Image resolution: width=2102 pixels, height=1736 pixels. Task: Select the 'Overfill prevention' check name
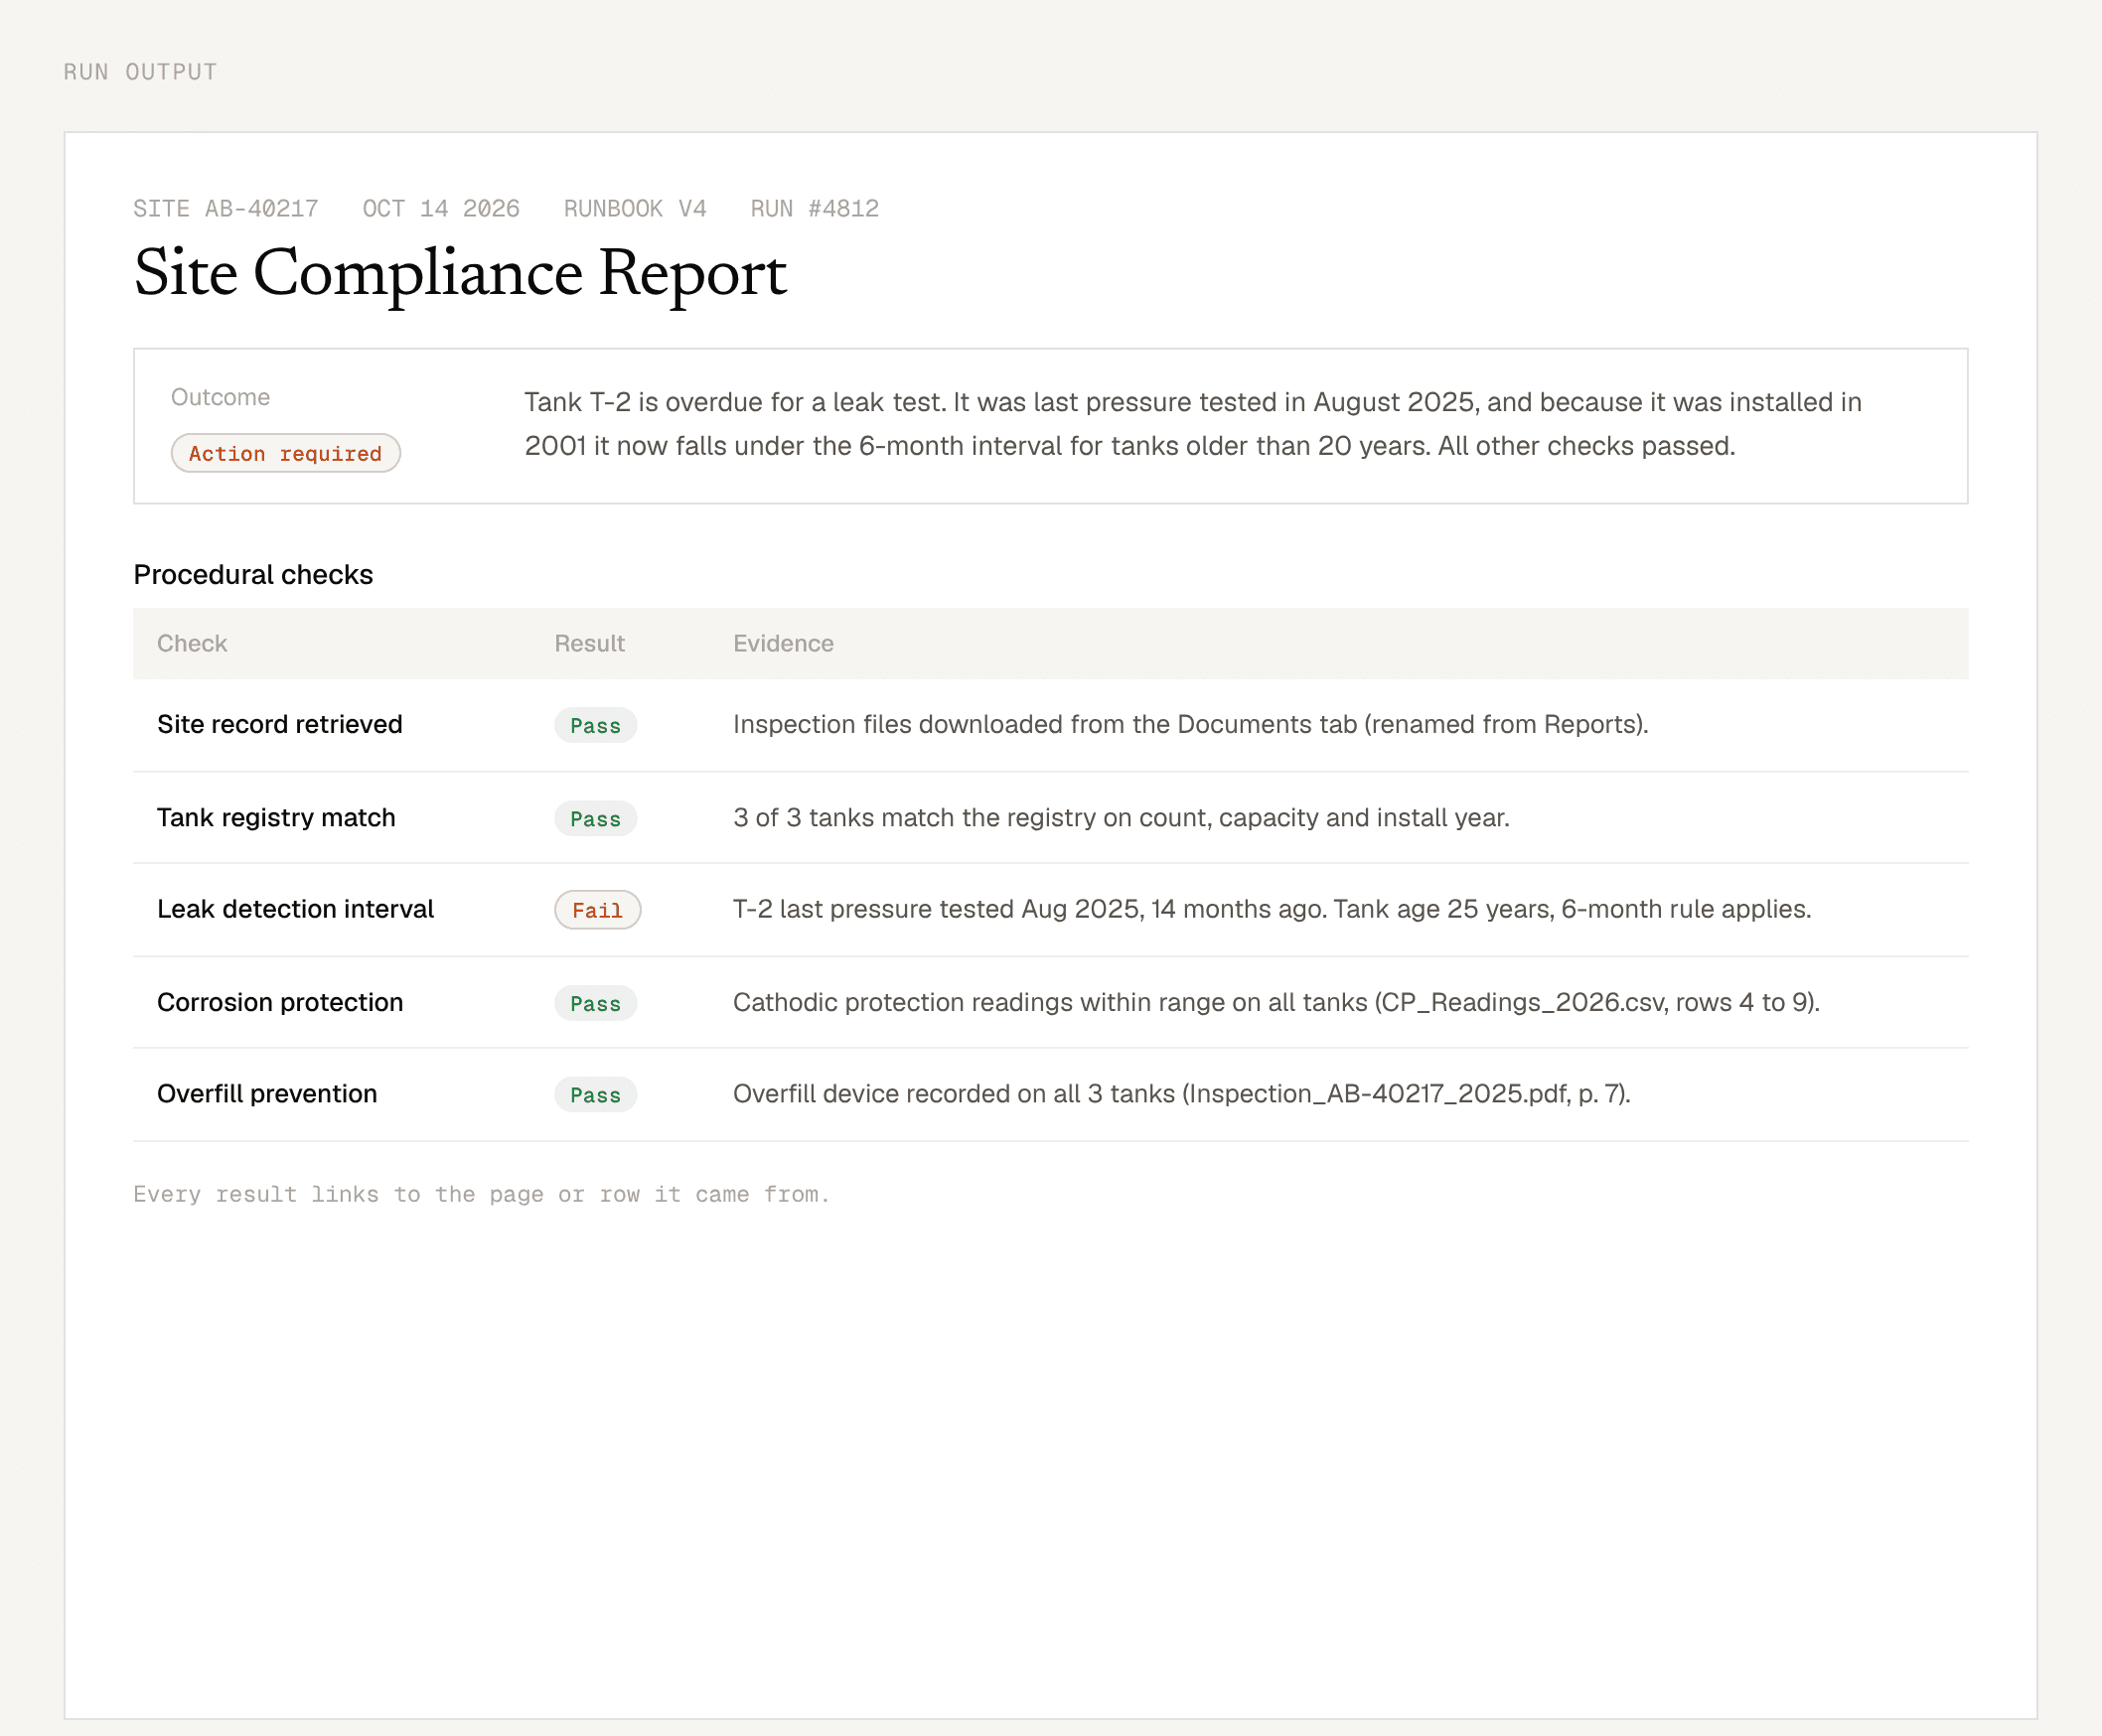267,1093
